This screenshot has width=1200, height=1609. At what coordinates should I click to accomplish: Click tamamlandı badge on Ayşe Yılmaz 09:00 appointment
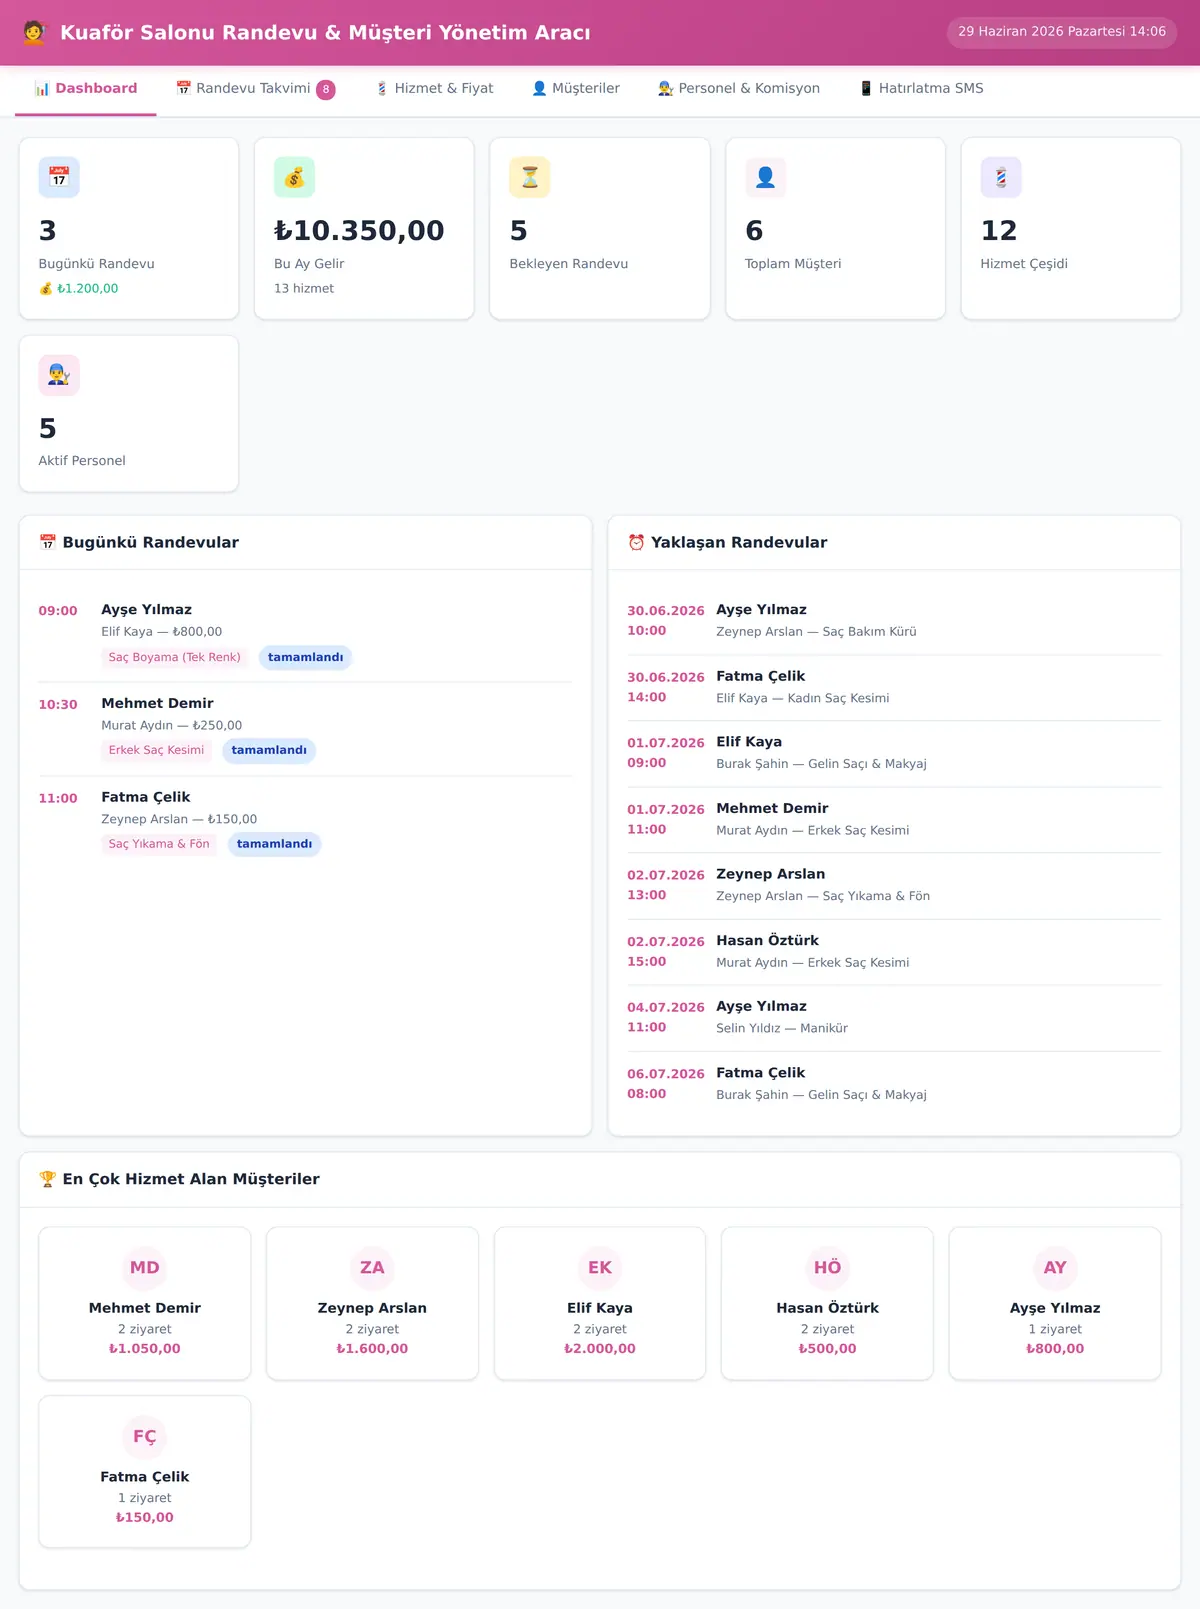pyautogui.click(x=306, y=657)
